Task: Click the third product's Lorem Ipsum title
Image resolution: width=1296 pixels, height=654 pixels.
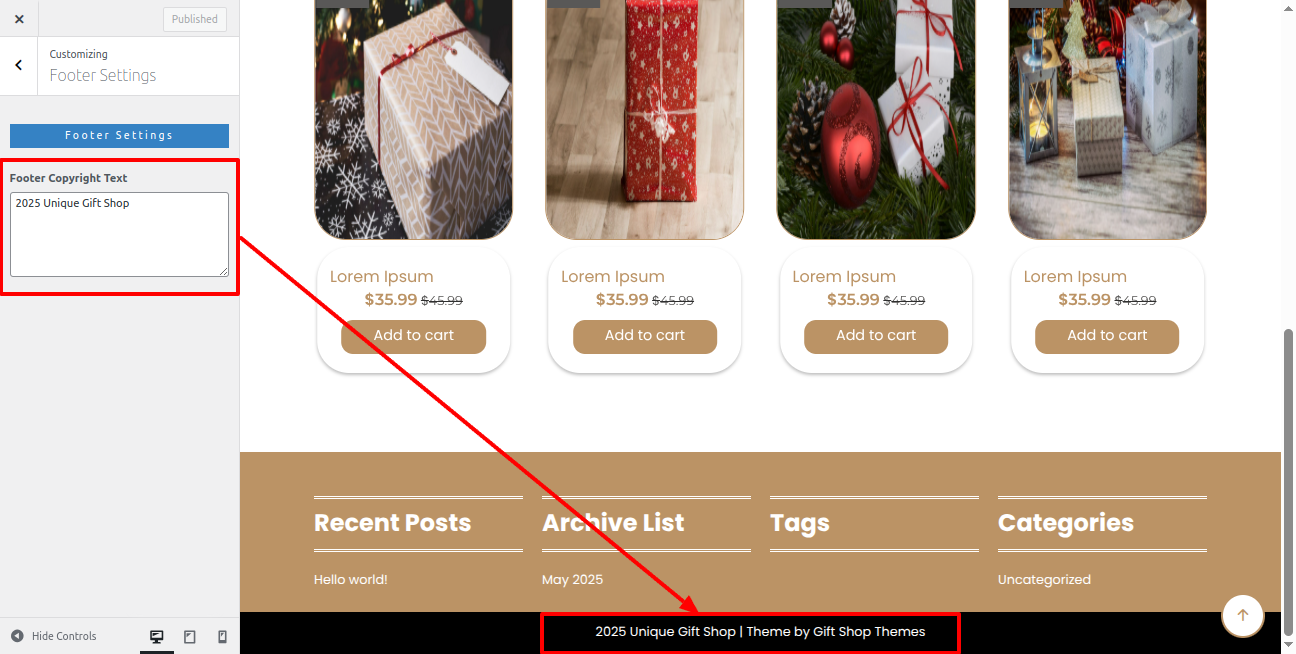Action: (x=844, y=277)
